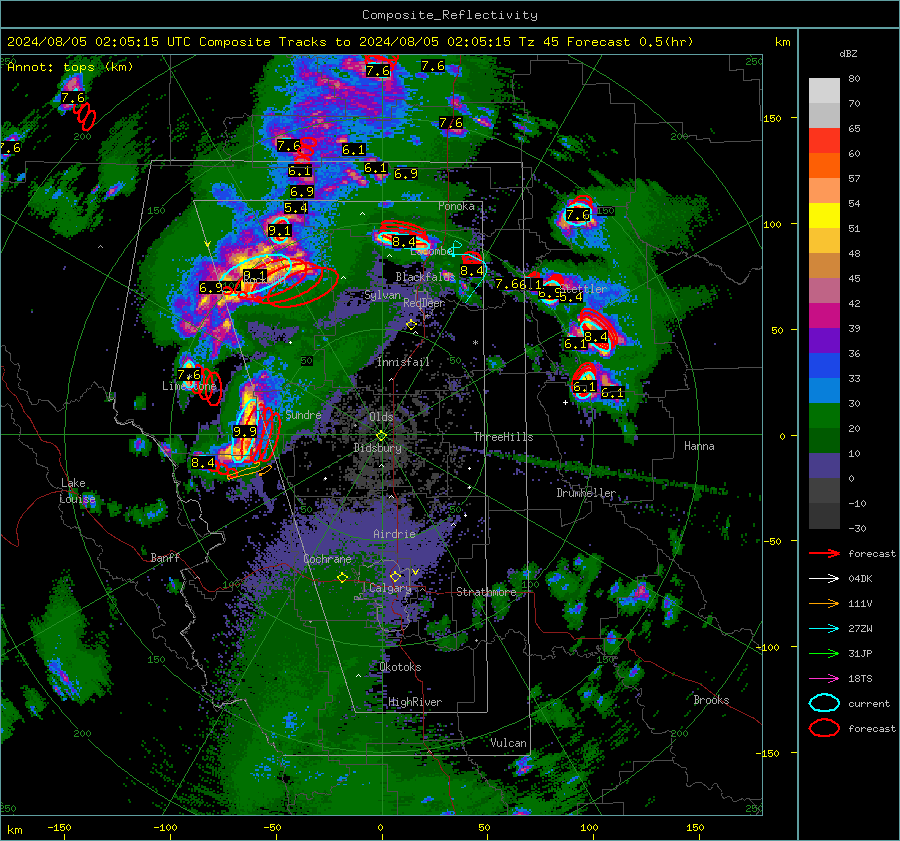Click the -30 value in dBZ legend
Image resolution: width=900 pixels, height=841 pixels.
tap(857, 528)
